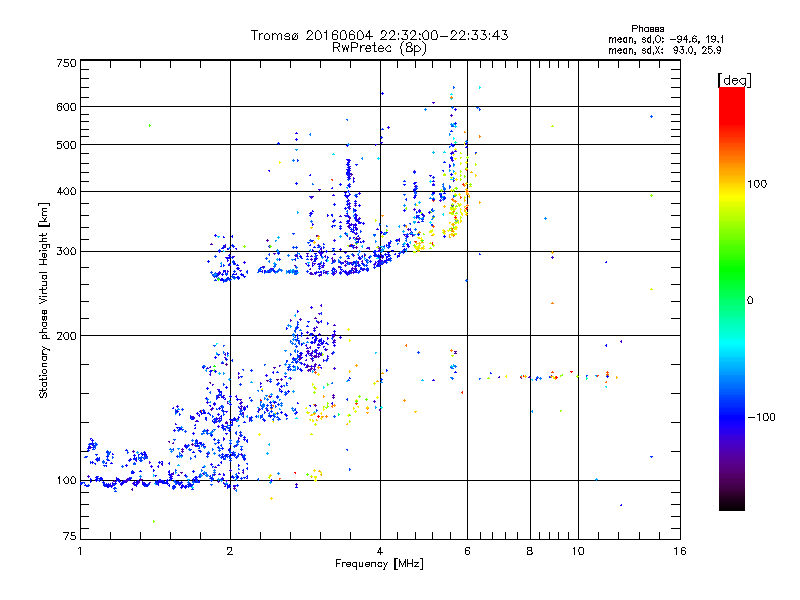The image size is (800, 600).
Task: Click colorbar tick label "0"
Action: pyautogui.click(x=750, y=301)
